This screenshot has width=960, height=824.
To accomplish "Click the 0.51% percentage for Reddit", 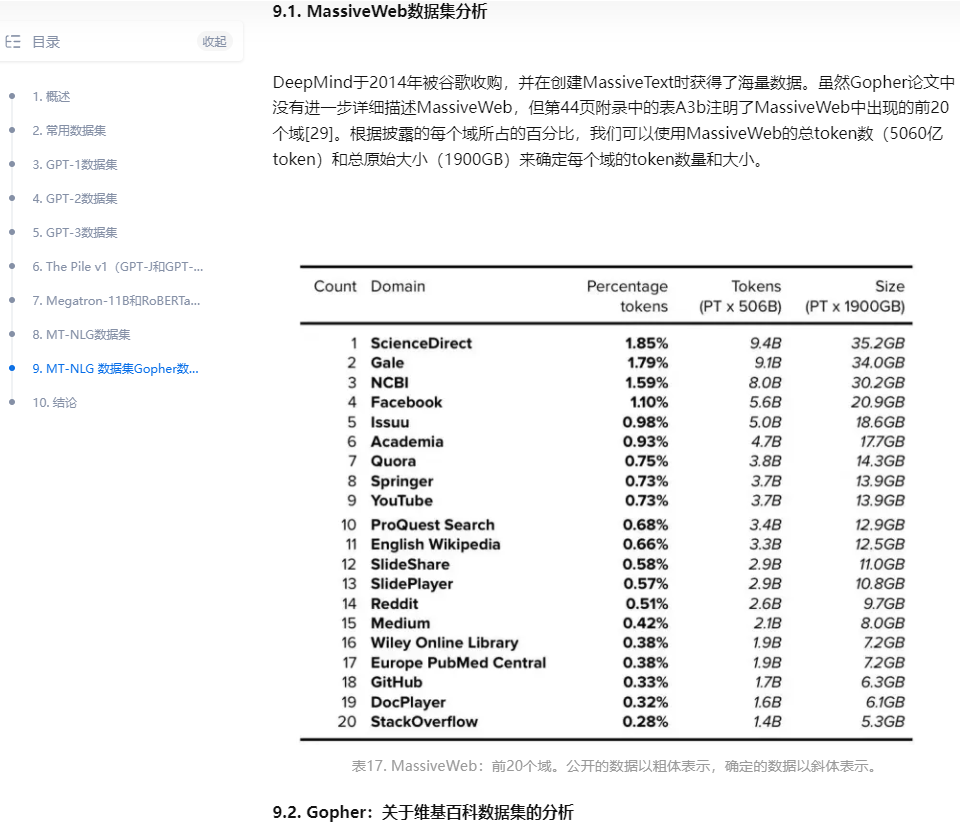I will pyautogui.click(x=647, y=604).
